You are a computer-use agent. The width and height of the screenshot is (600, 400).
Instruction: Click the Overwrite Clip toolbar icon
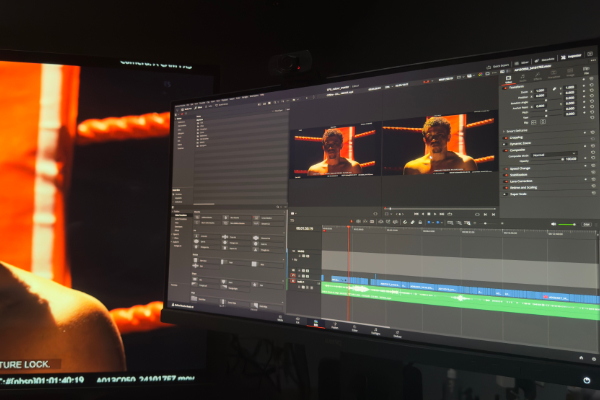click(x=388, y=222)
